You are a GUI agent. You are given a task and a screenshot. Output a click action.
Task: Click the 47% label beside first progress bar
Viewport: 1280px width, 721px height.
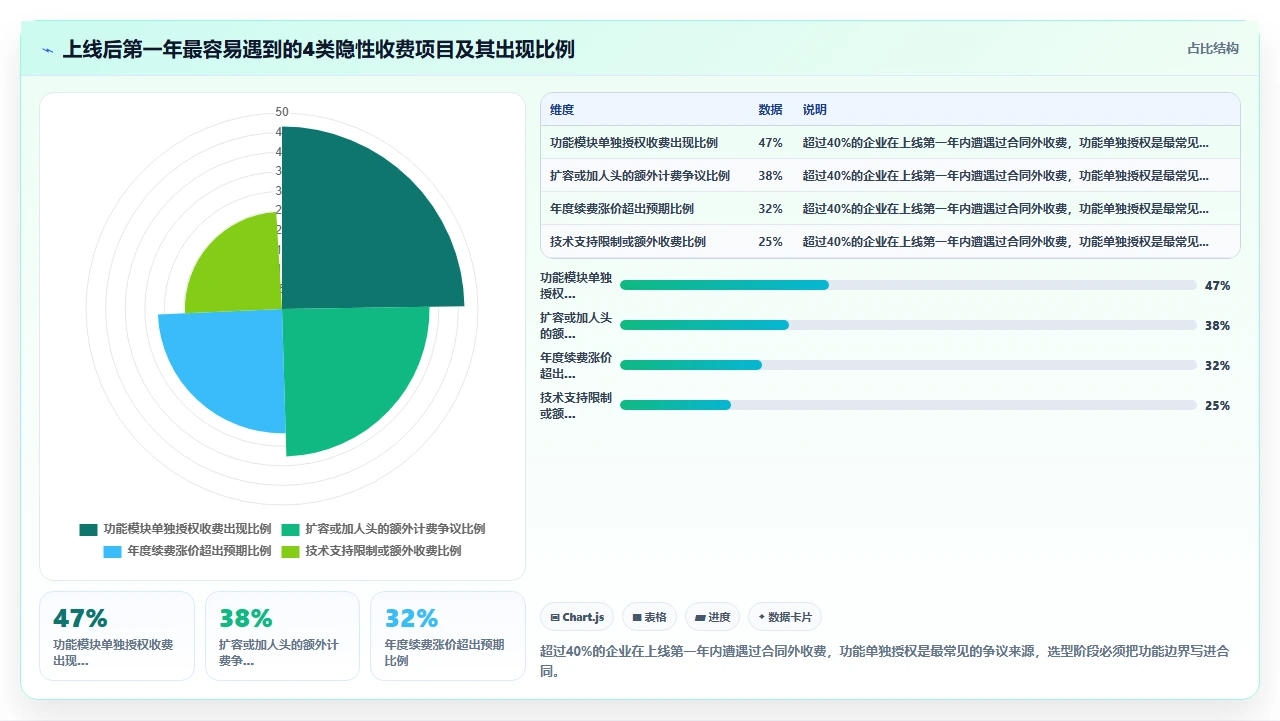point(1217,285)
